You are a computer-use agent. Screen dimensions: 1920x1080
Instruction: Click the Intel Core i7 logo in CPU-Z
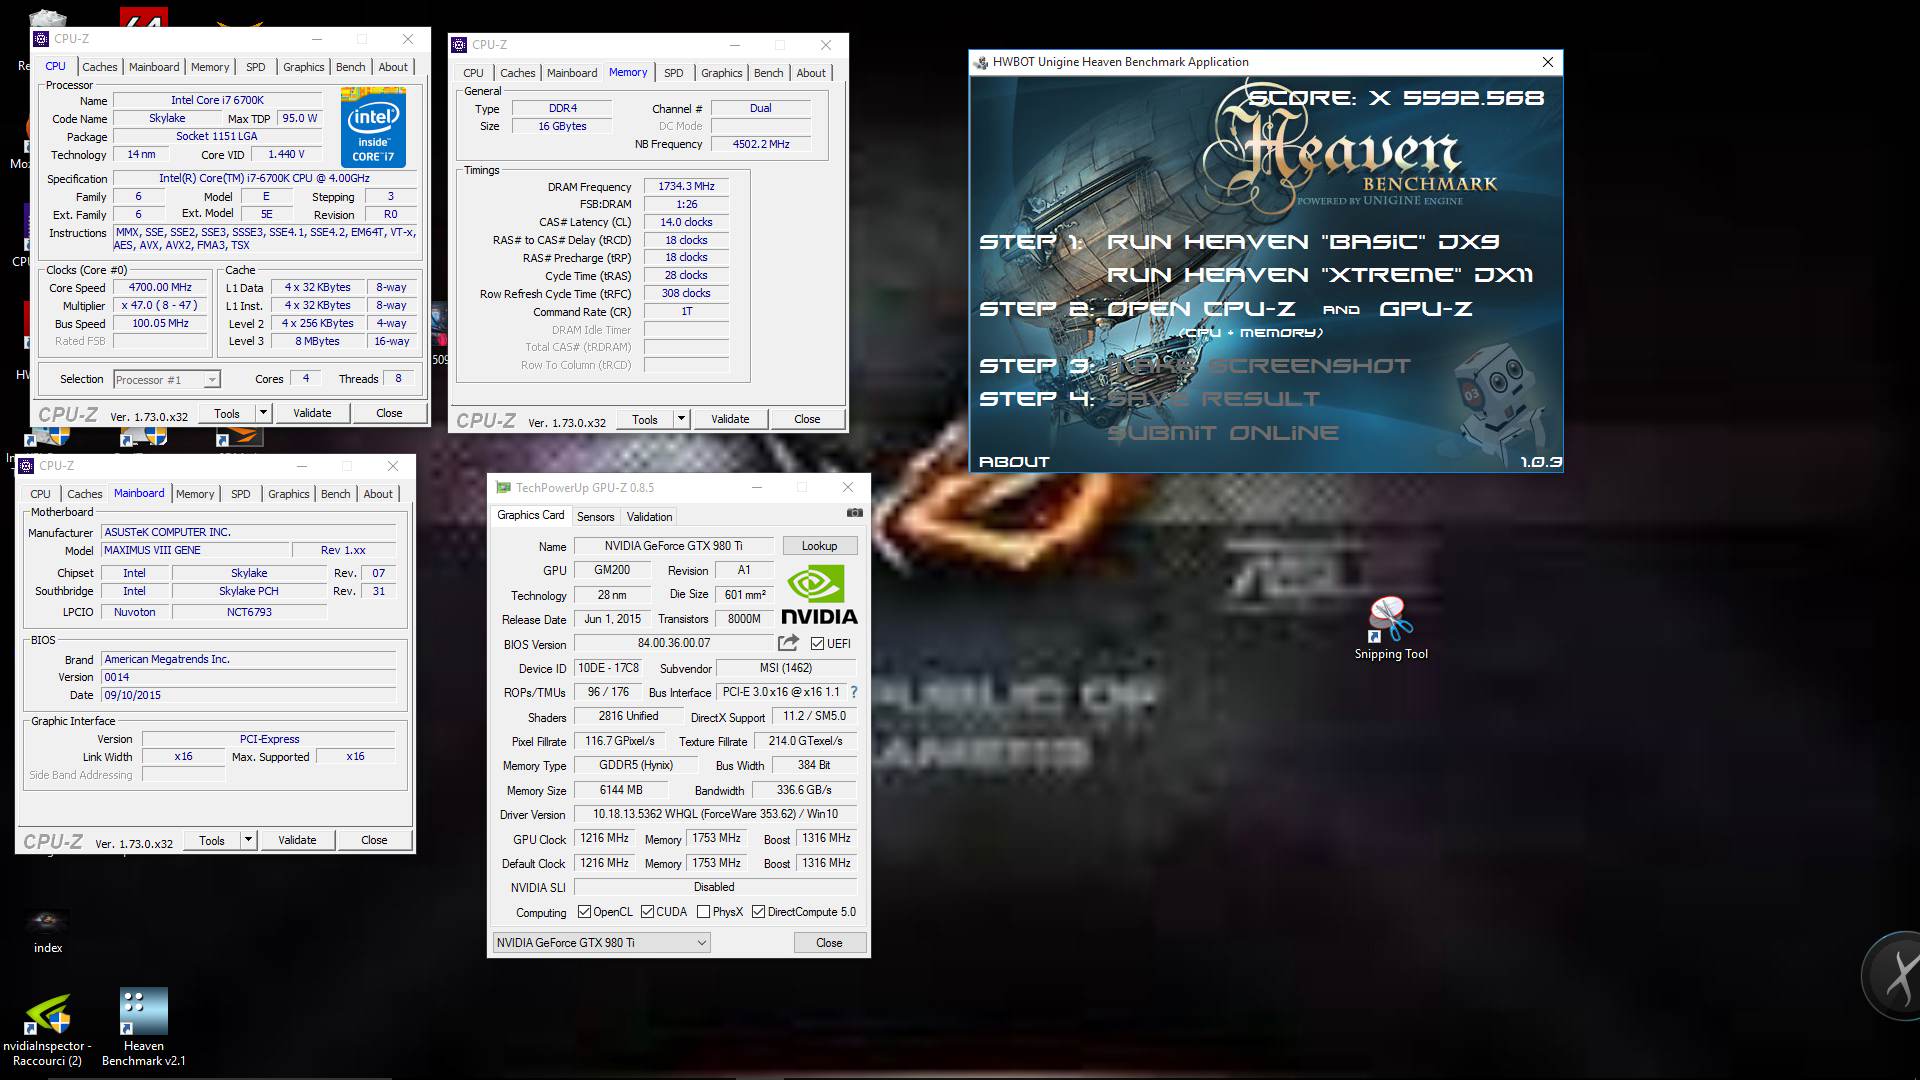[373, 127]
